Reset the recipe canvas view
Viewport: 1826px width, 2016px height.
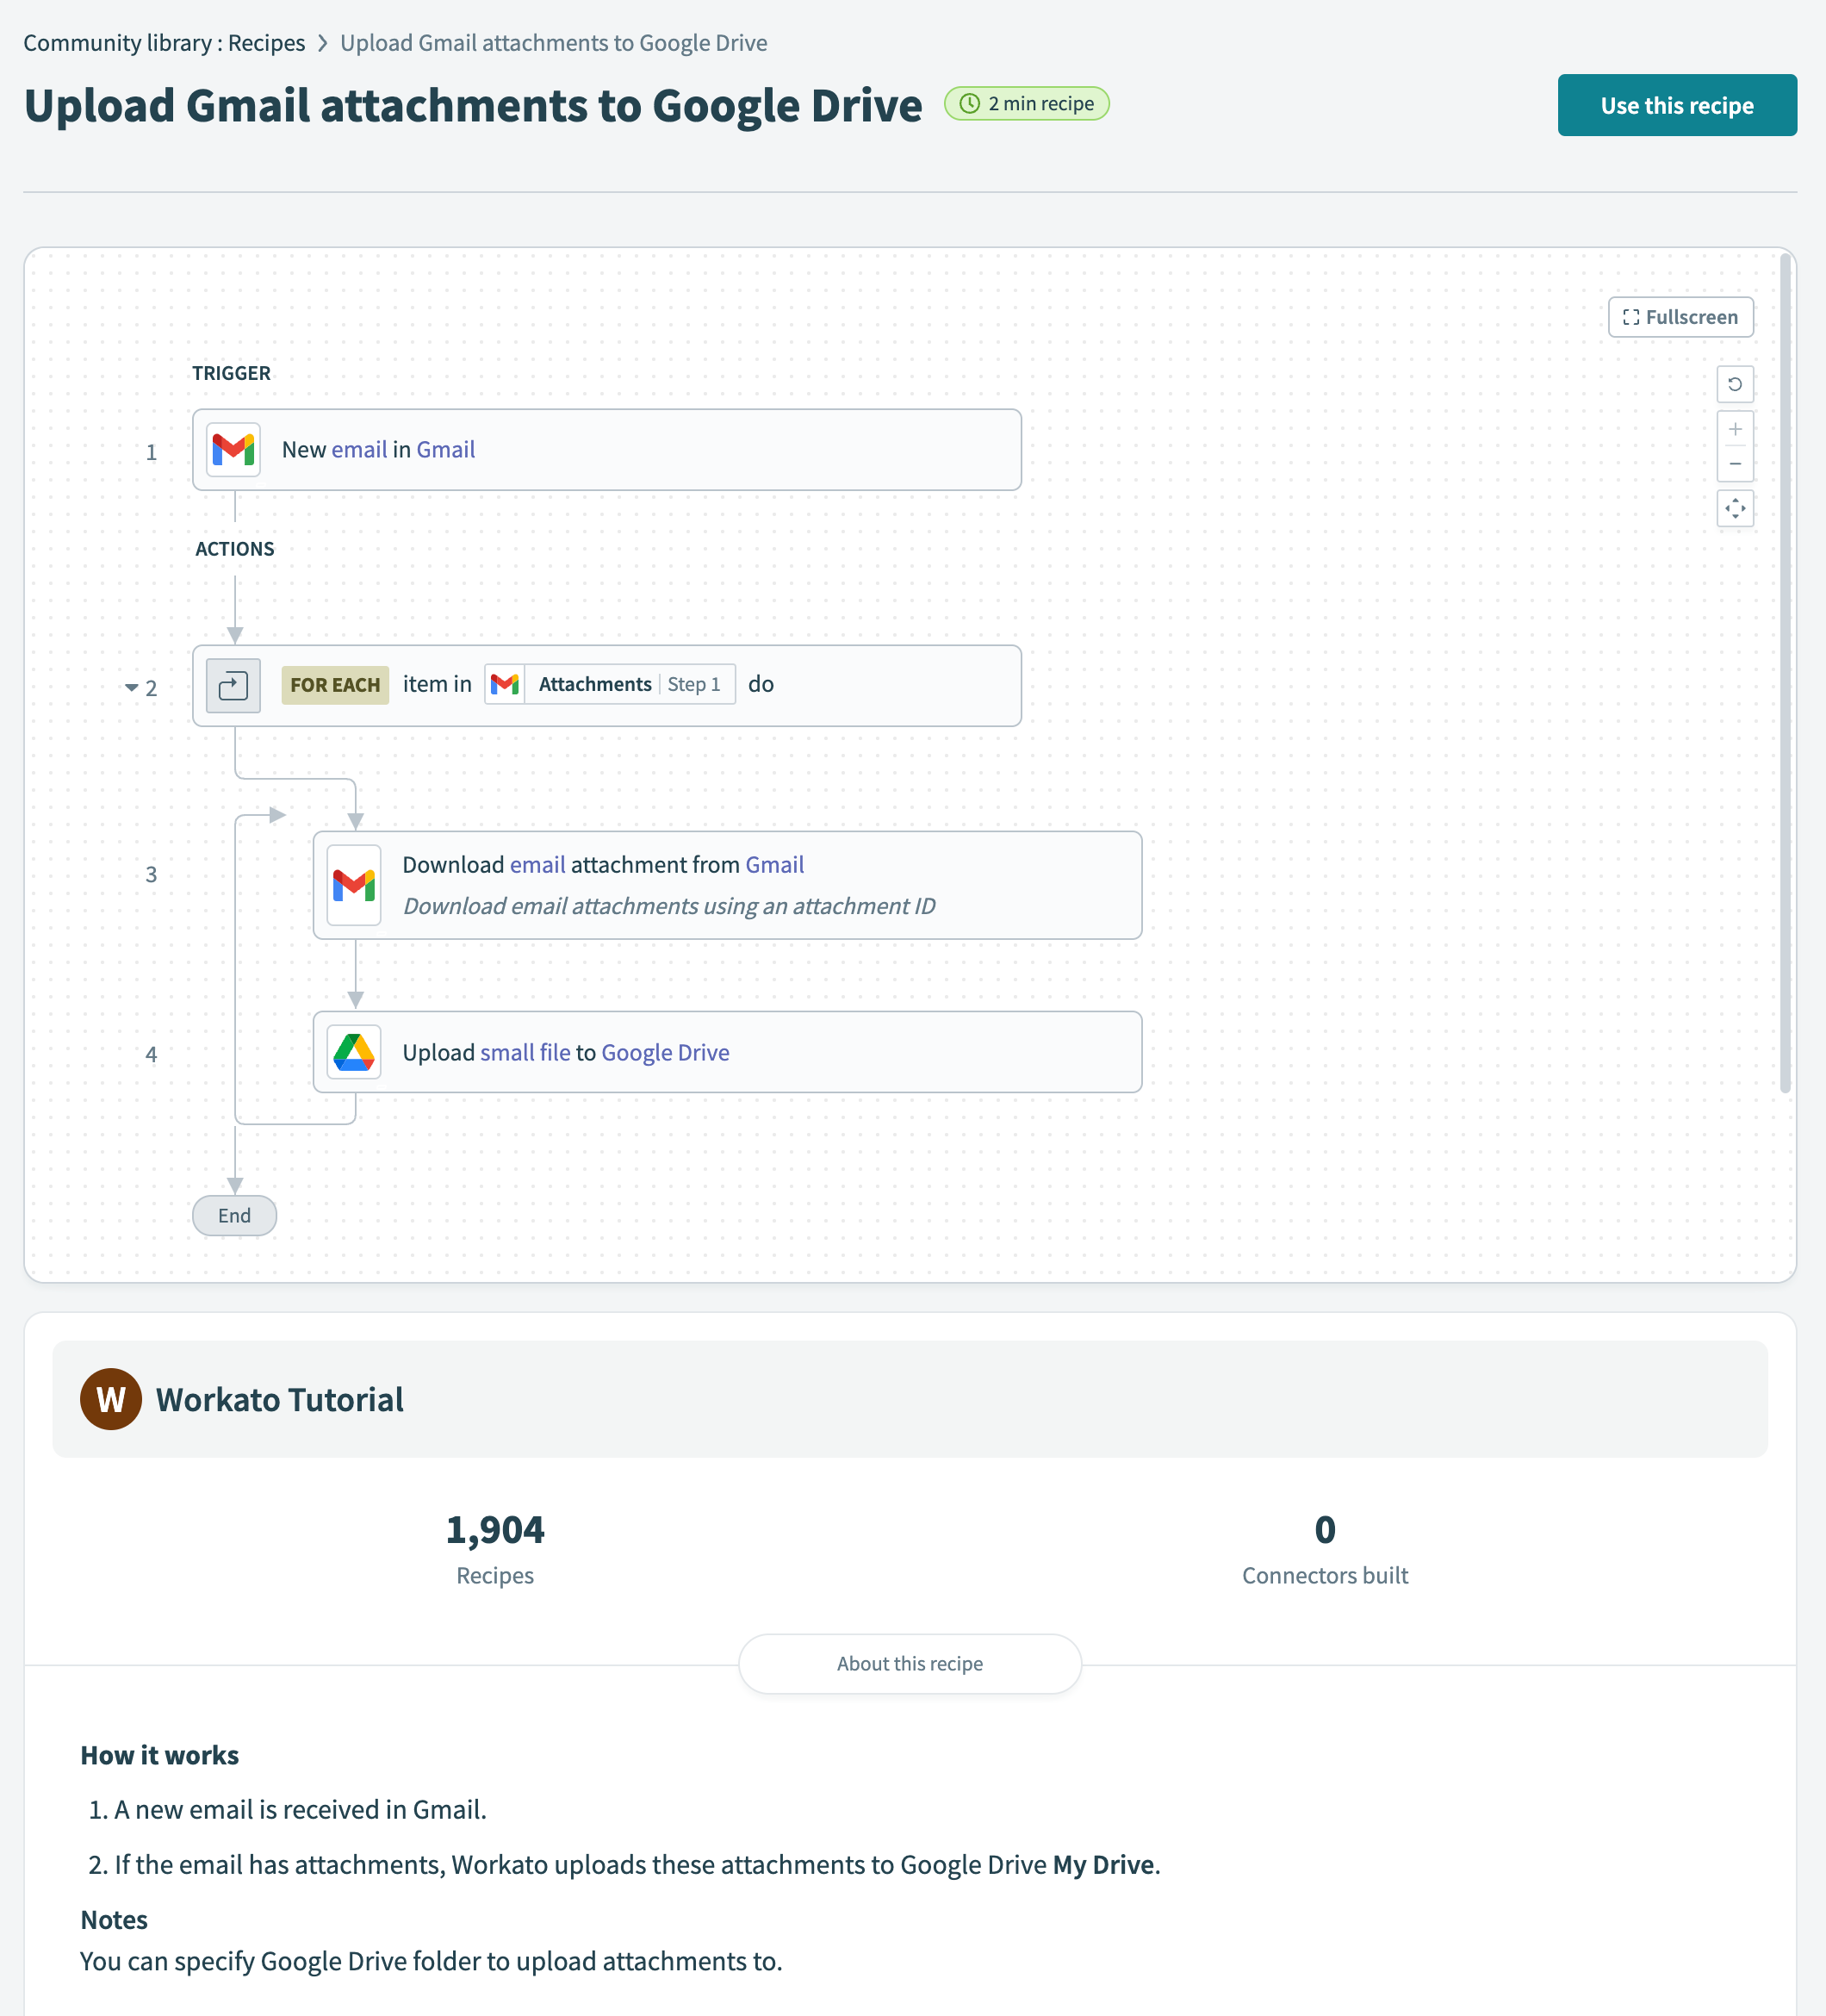coord(1735,384)
